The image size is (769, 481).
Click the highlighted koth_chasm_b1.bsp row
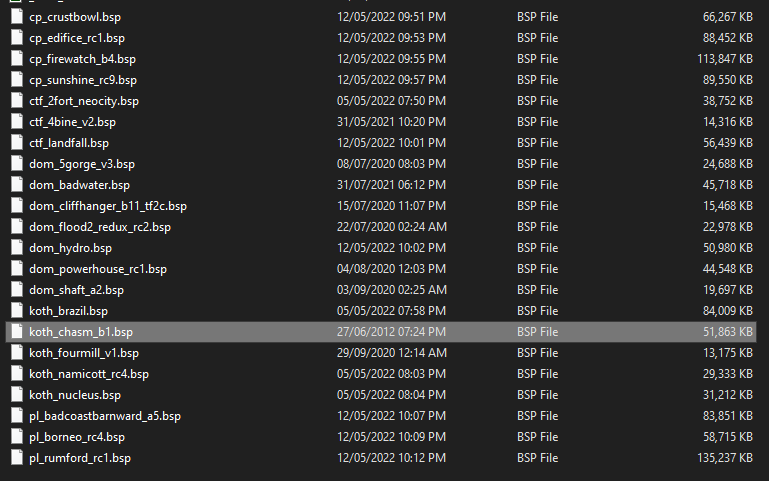point(381,332)
